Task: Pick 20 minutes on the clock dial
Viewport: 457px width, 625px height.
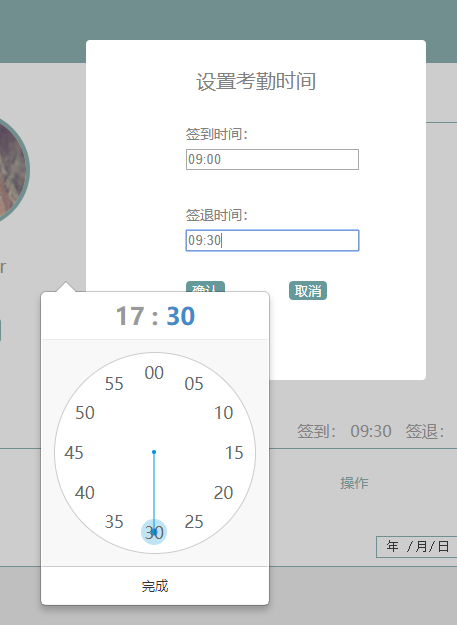Action: (224, 493)
